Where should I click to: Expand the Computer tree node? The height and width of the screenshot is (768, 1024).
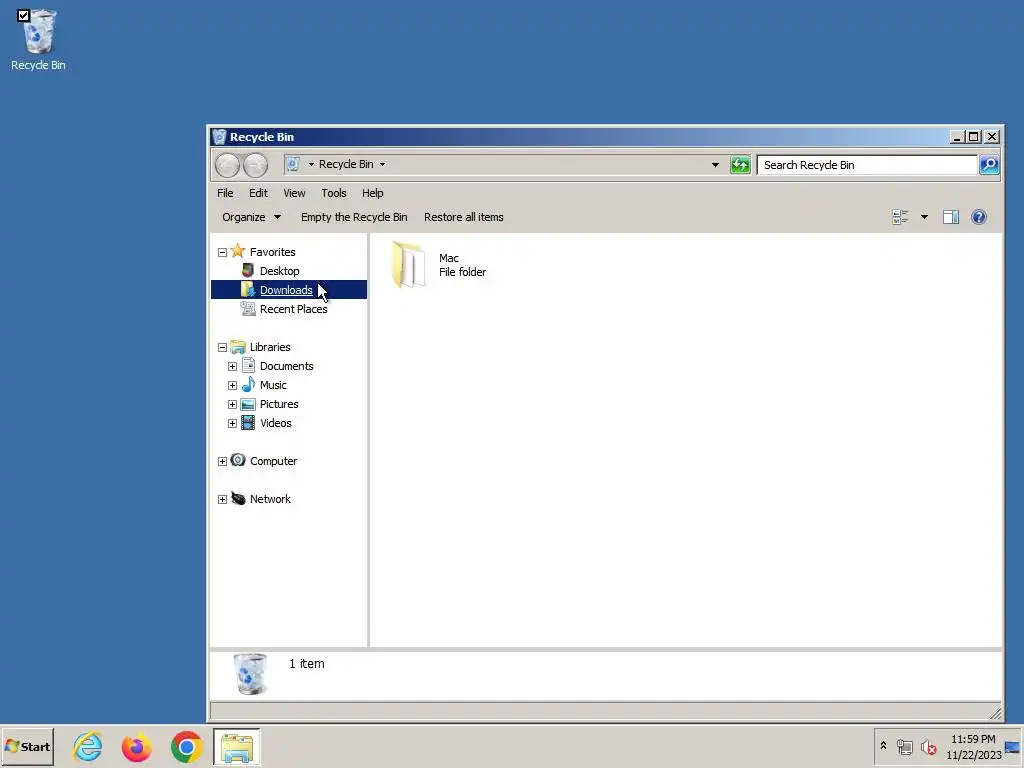click(x=222, y=461)
